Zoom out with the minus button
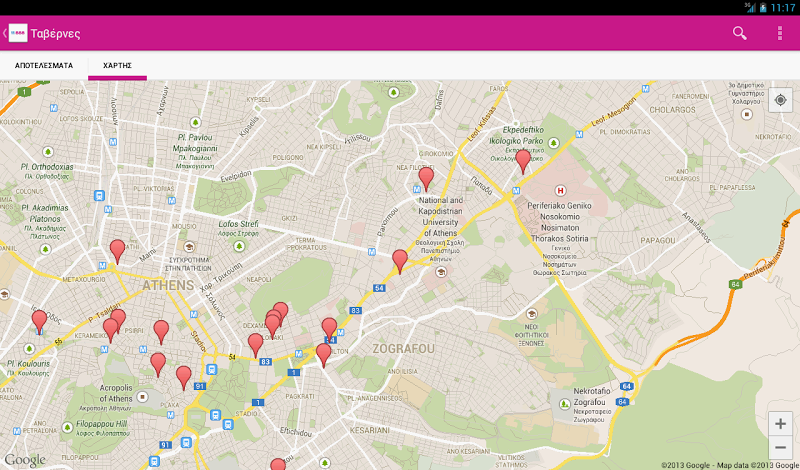This screenshot has width=800, height=470. click(x=780, y=448)
